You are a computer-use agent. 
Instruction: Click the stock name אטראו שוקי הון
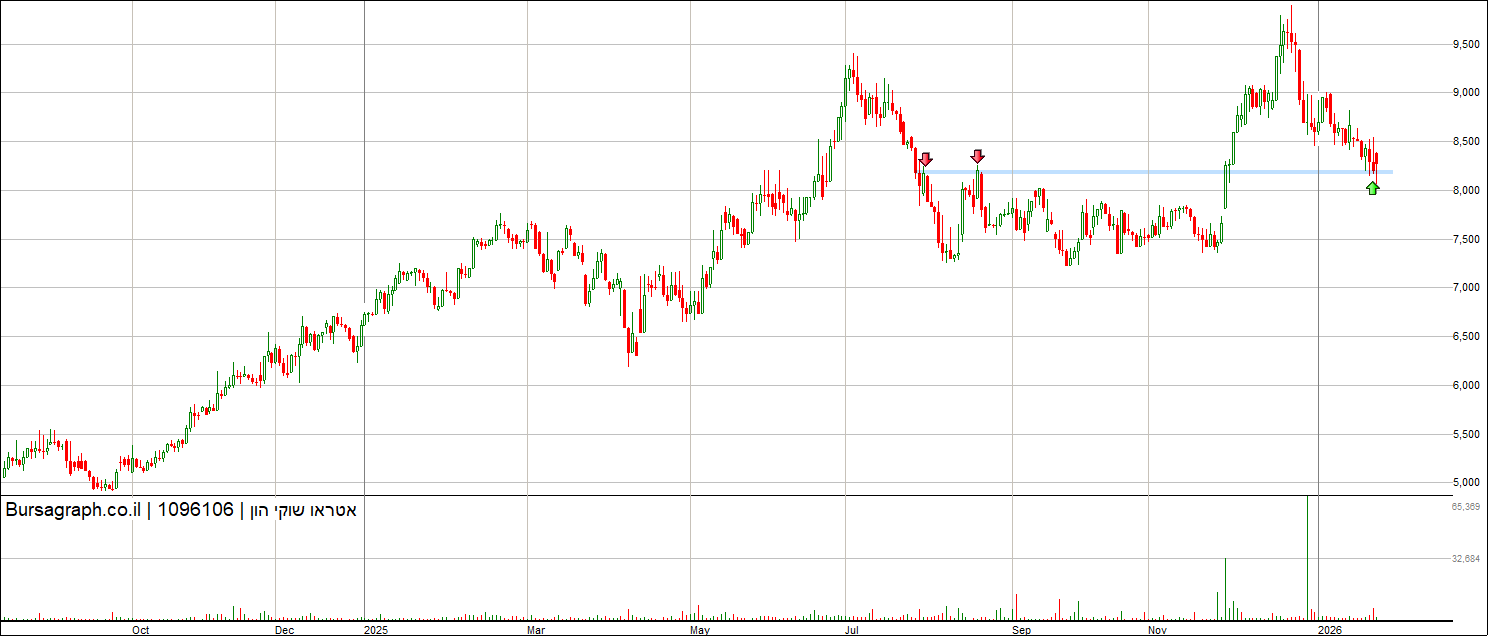[x=301, y=511]
